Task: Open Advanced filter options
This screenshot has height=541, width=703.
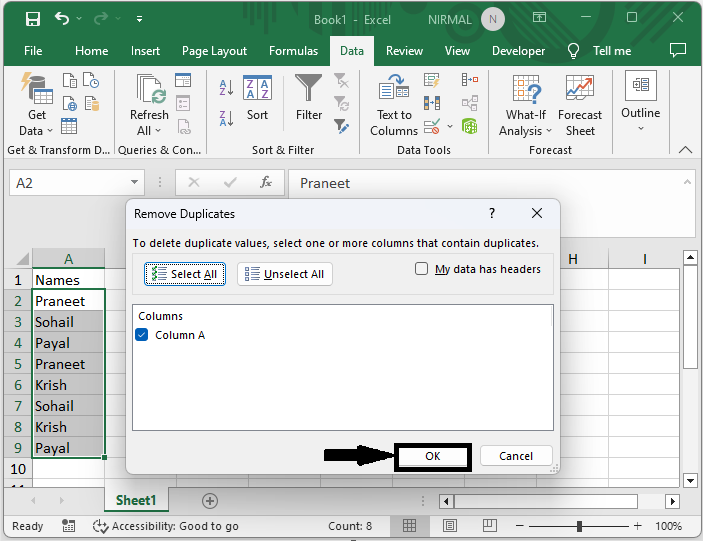Action: point(341,126)
